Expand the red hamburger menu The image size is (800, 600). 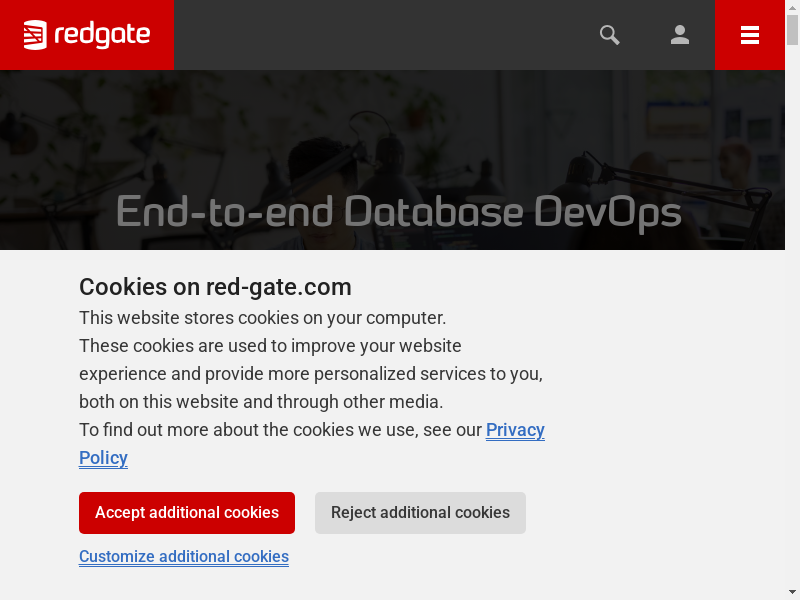750,35
